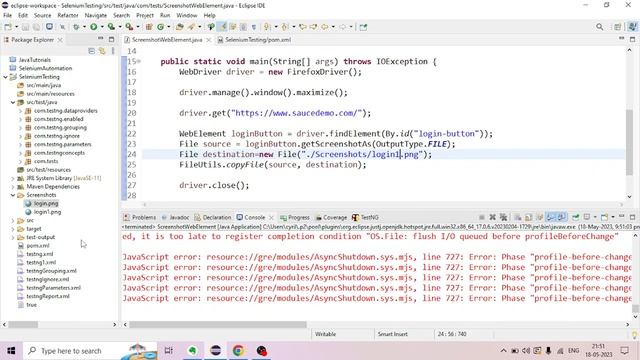This screenshot has width=640, height=360.
Task: Collapse the src/test/java folder
Action: pyautogui.click(x=13, y=102)
